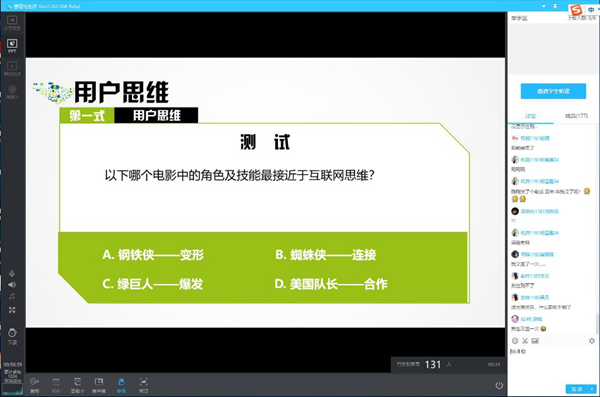Click the image insert icon in chat toolbar
The height and width of the screenshot is (397, 600).
tap(535, 341)
